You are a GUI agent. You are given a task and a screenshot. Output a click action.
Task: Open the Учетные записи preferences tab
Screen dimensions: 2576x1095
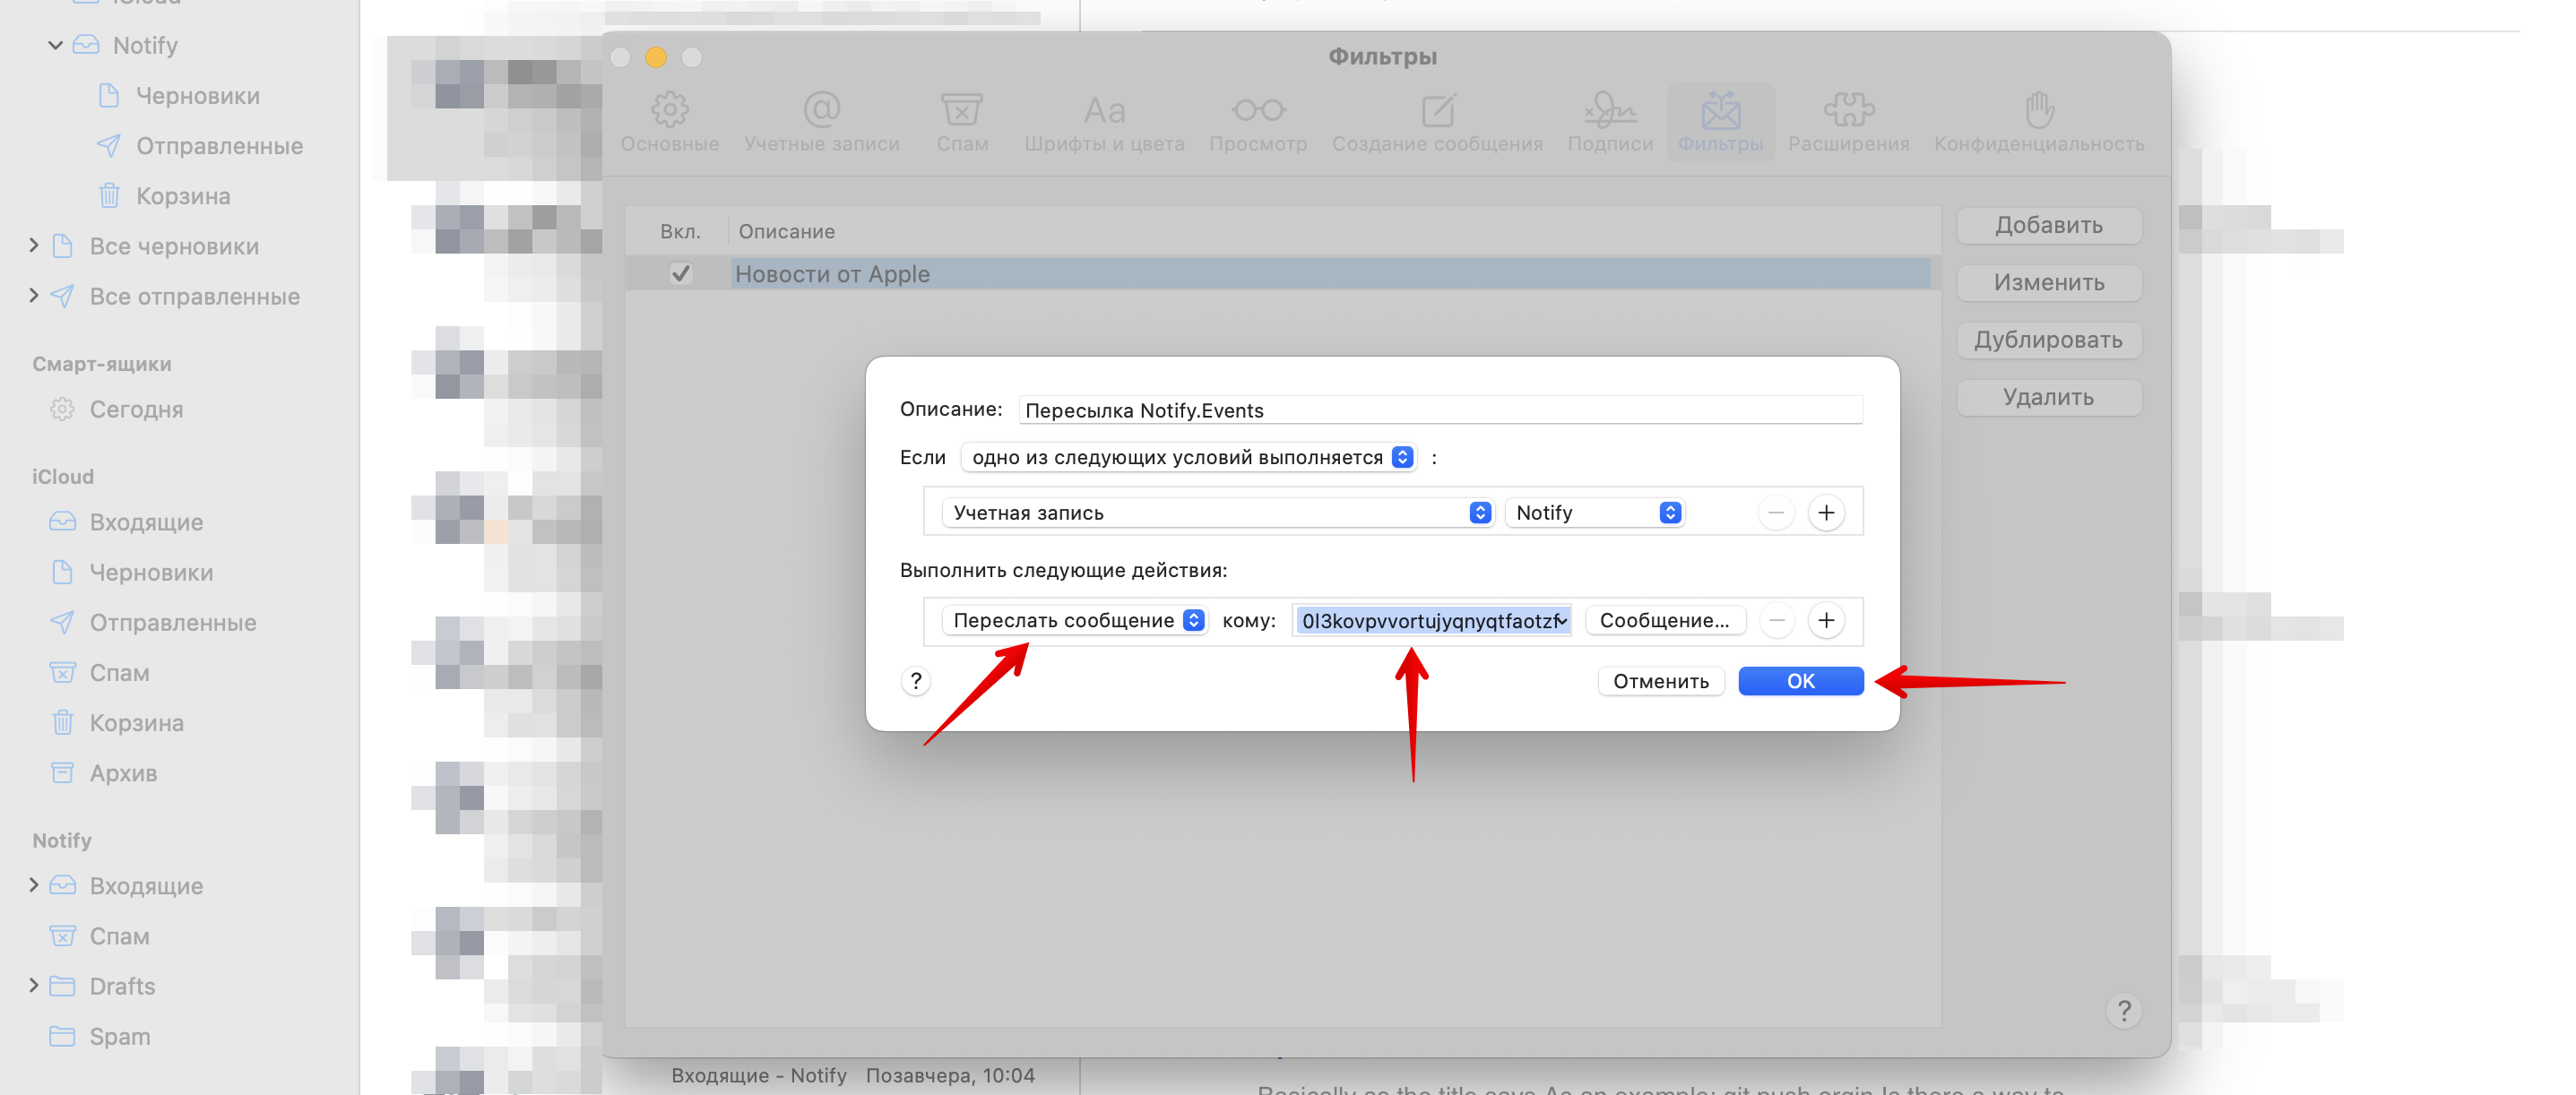click(x=821, y=122)
